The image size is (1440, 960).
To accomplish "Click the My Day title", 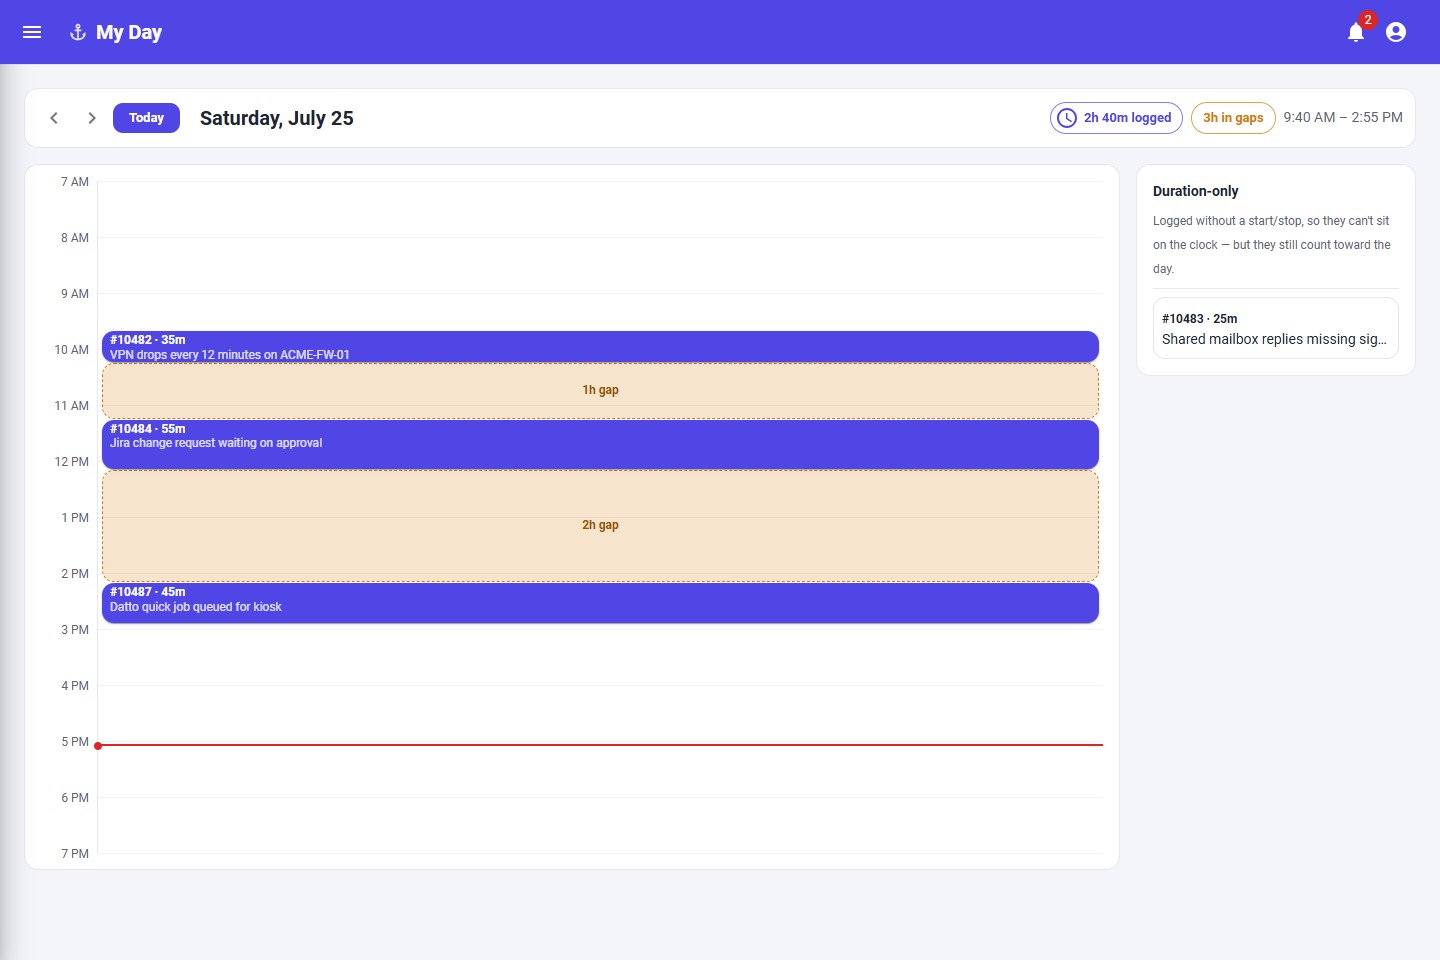I will (x=129, y=32).
